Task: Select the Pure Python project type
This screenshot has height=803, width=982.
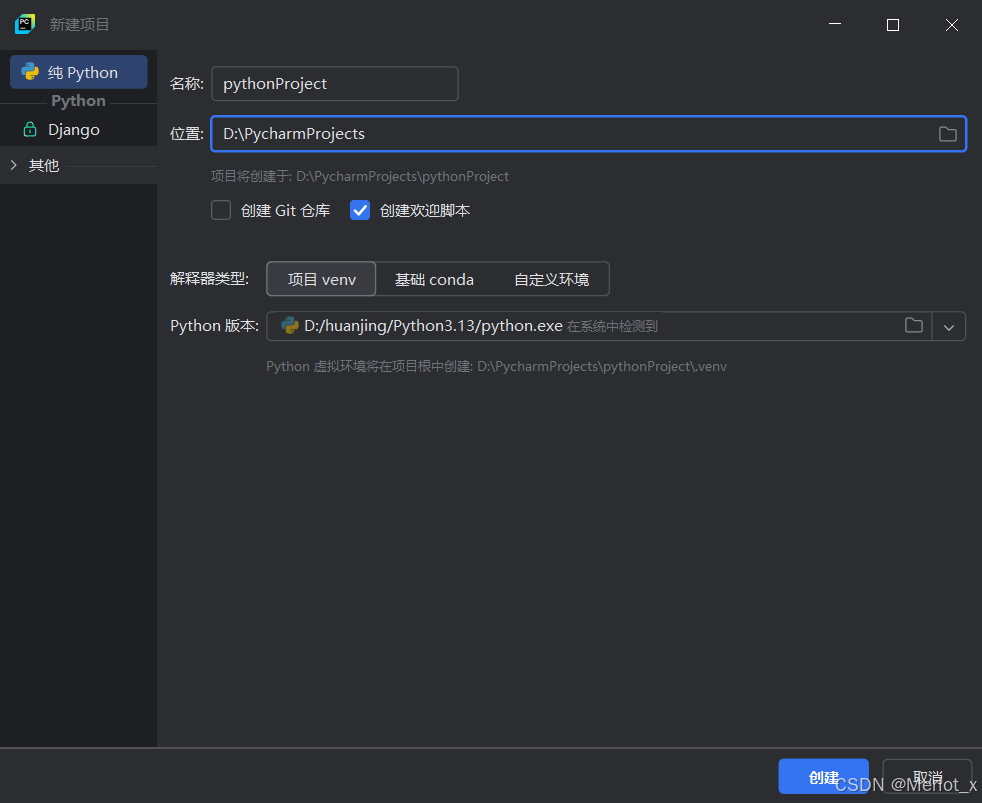Action: pos(79,72)
